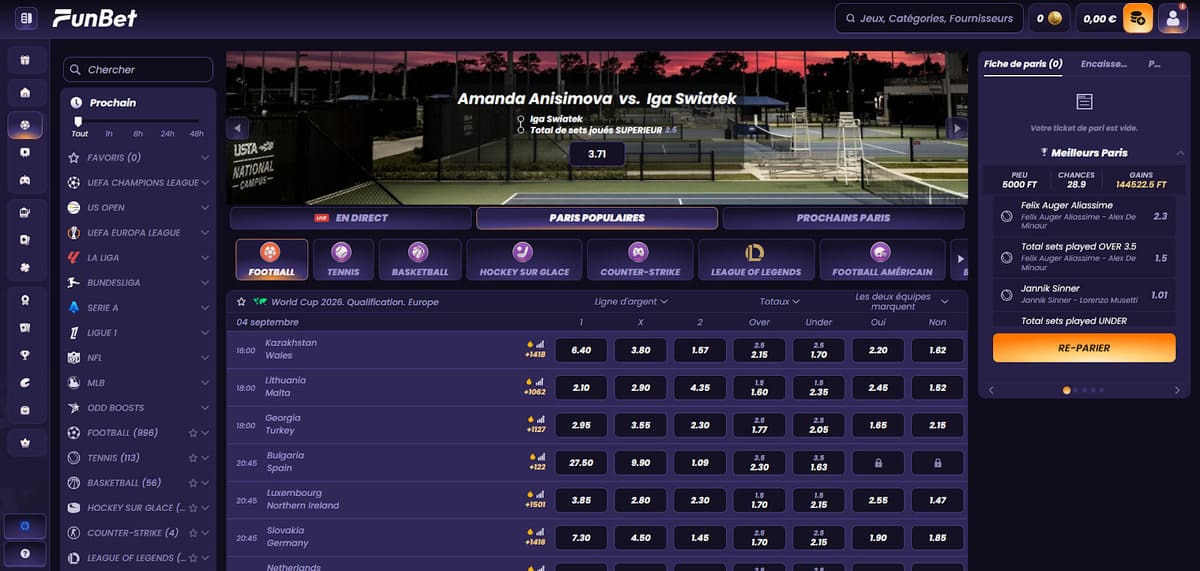This screenshot has height=571, width=1200.
Task: Open the user profile avatar icon
Action: coord(1172,18)
